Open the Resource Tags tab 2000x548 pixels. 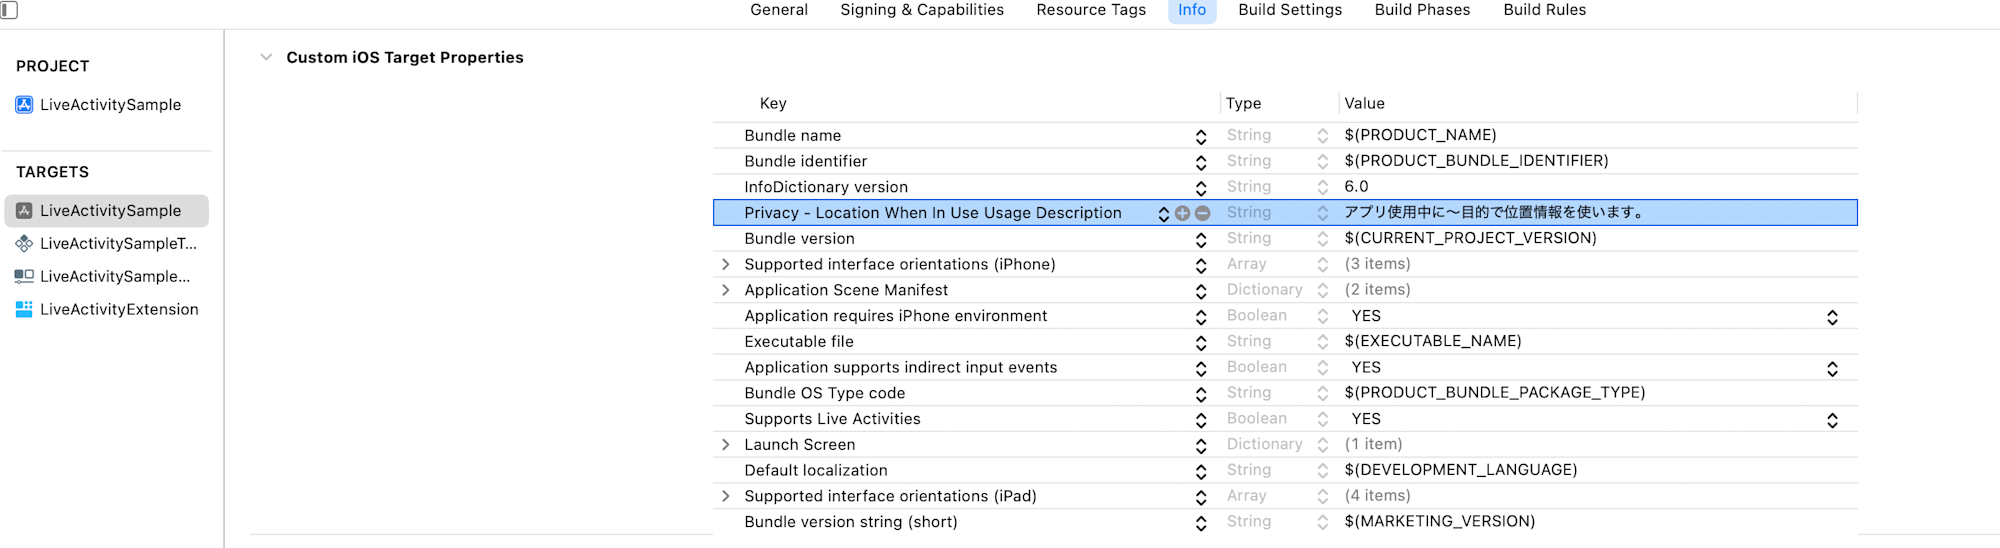[x=1091, y=10]
